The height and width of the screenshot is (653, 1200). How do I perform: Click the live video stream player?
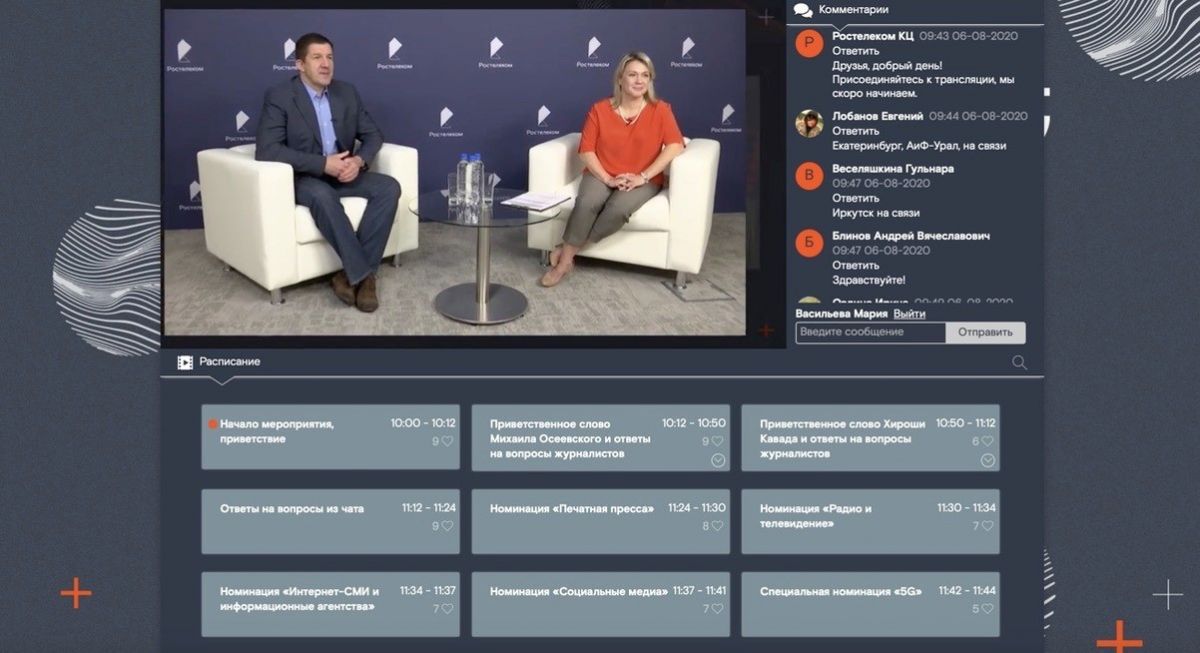455,172
